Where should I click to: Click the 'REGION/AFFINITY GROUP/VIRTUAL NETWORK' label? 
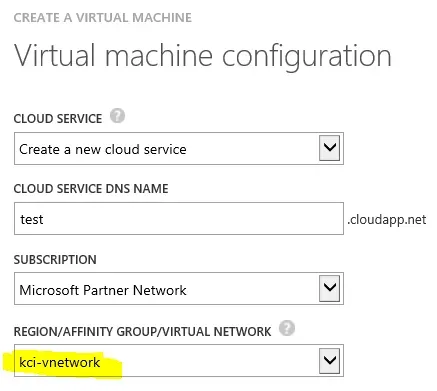tap(142, 332)
